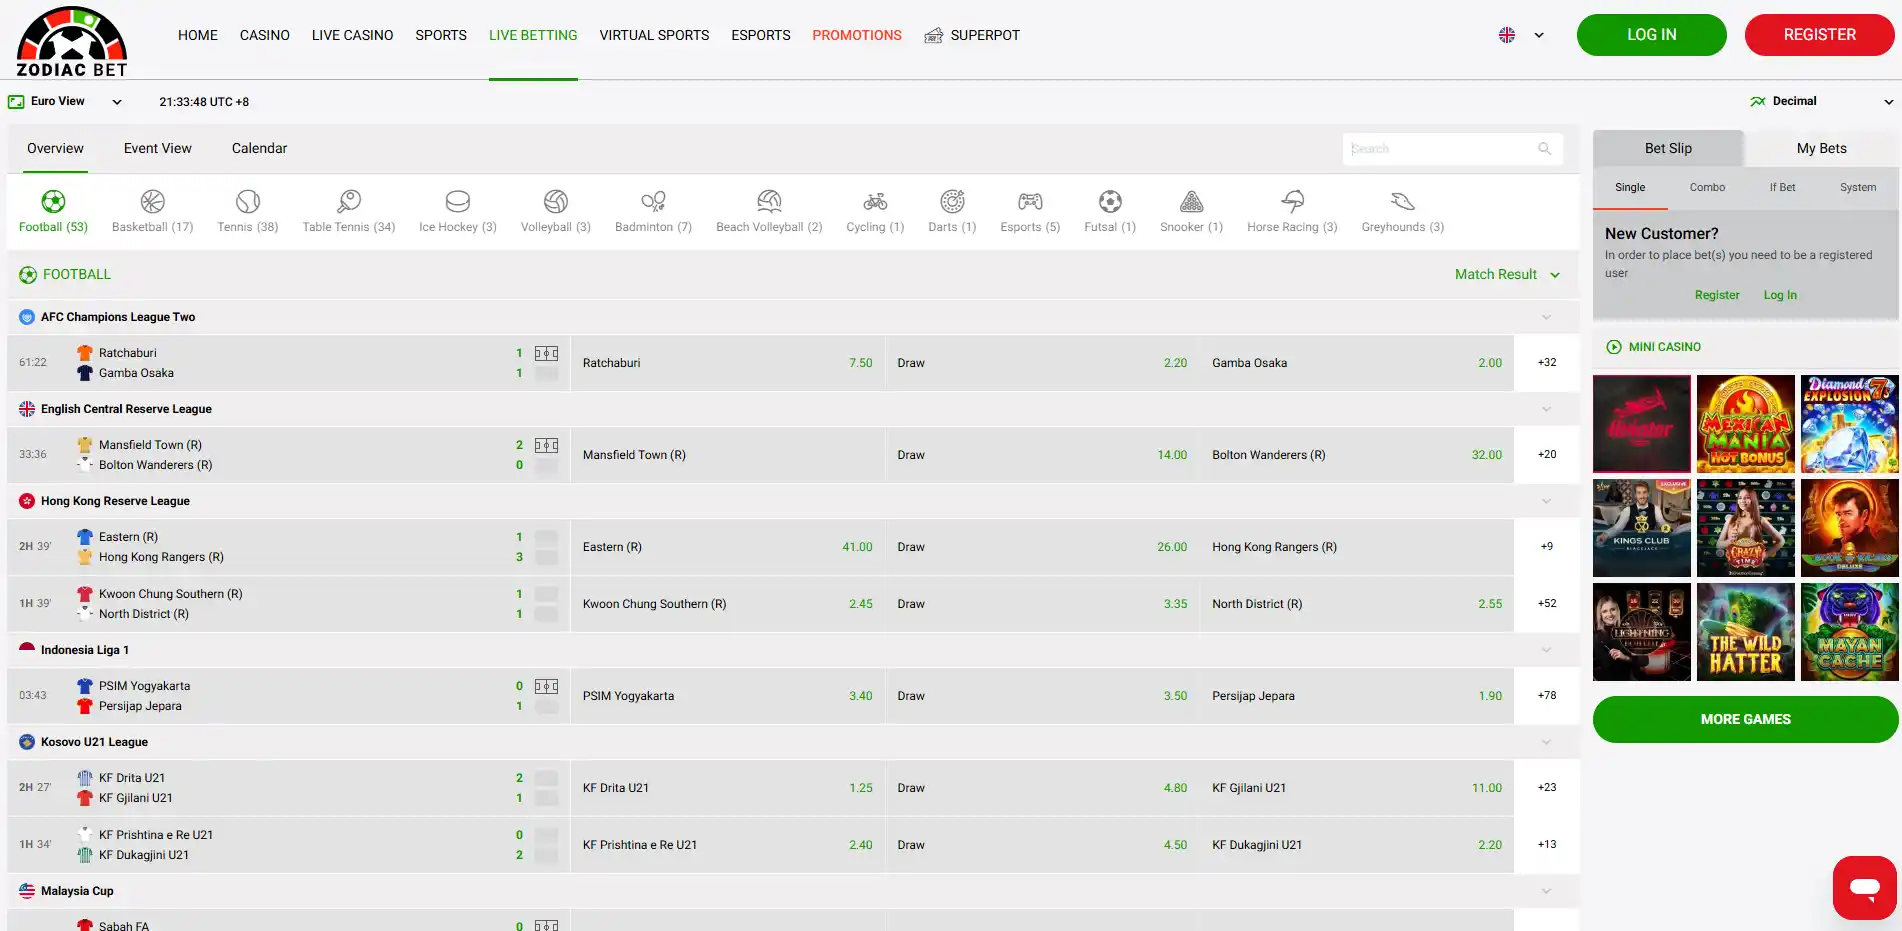This screenshot has height=931, width=1902.
Task: Collapse the Hong Kong Reserve League section
Action: (1546, 502)
